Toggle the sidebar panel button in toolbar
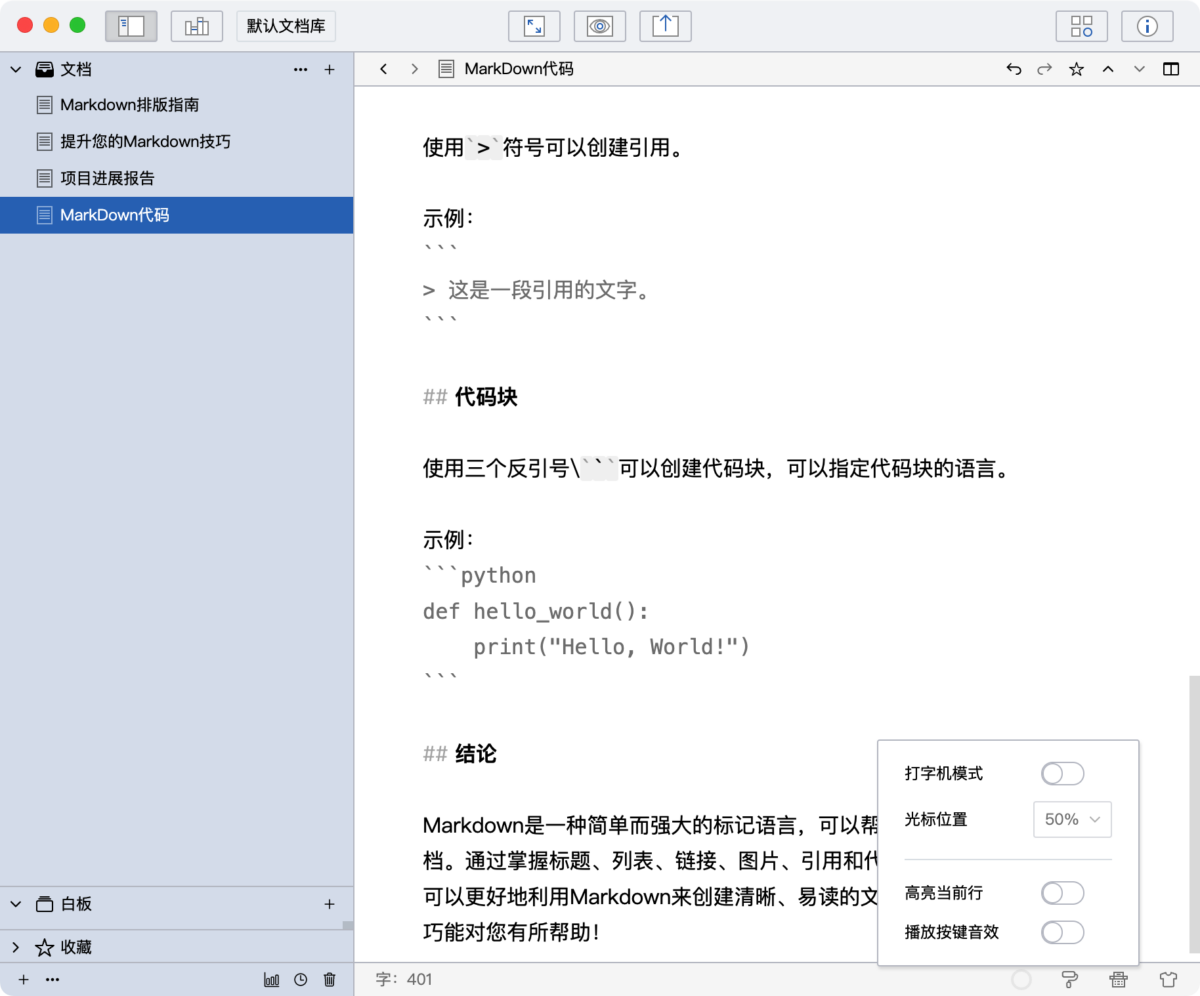The image size is (1200, 996). pos(131,26)
